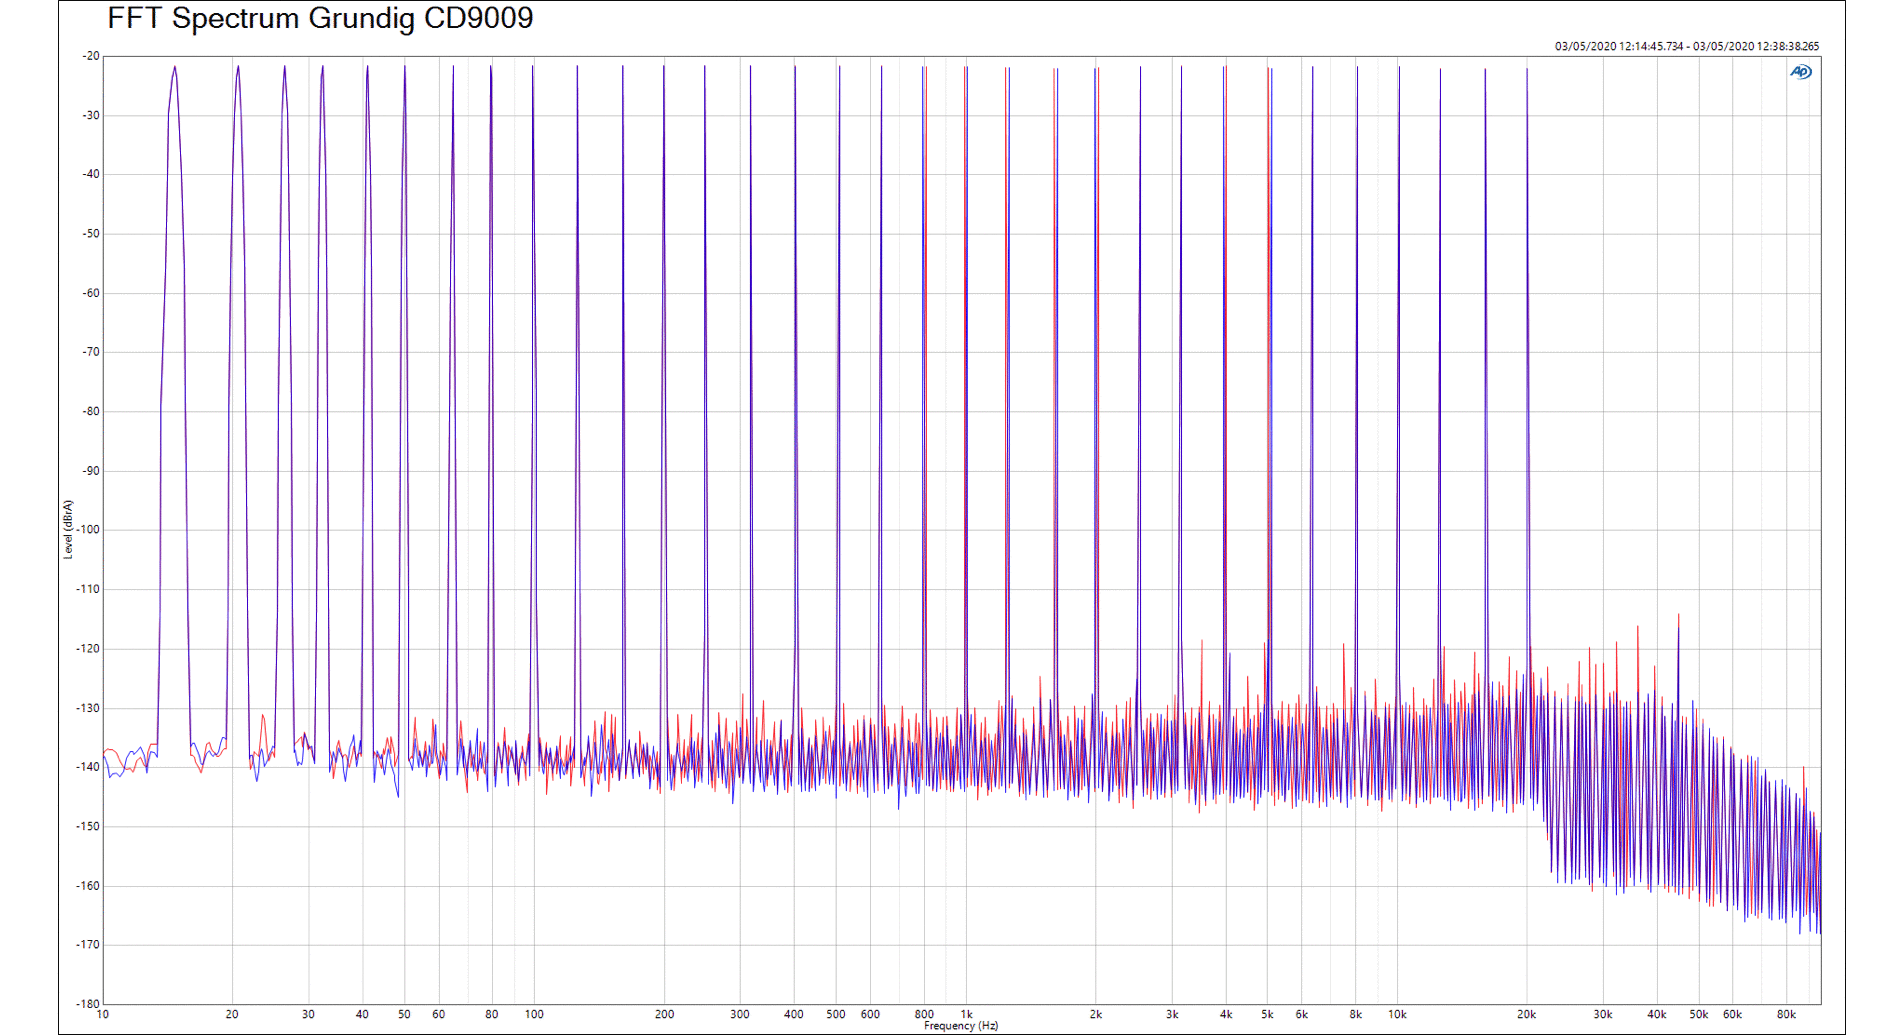This screenshot has width=1904, height=1035.
Task: Click the -170 tick on the level axis
Action: 89,944
